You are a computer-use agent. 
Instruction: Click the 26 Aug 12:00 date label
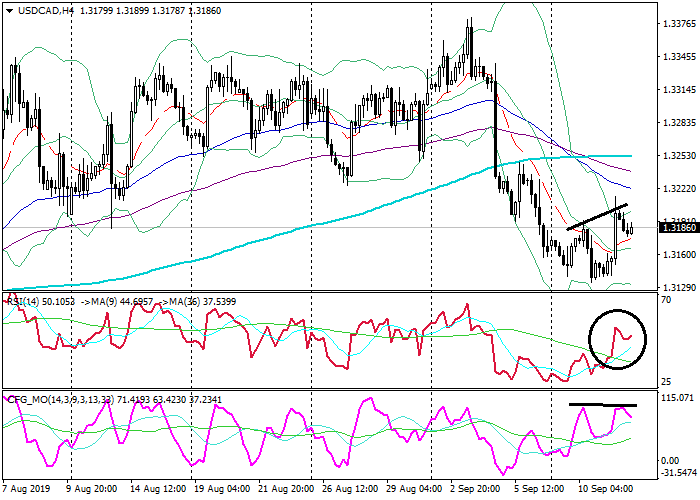pos(351,491)
